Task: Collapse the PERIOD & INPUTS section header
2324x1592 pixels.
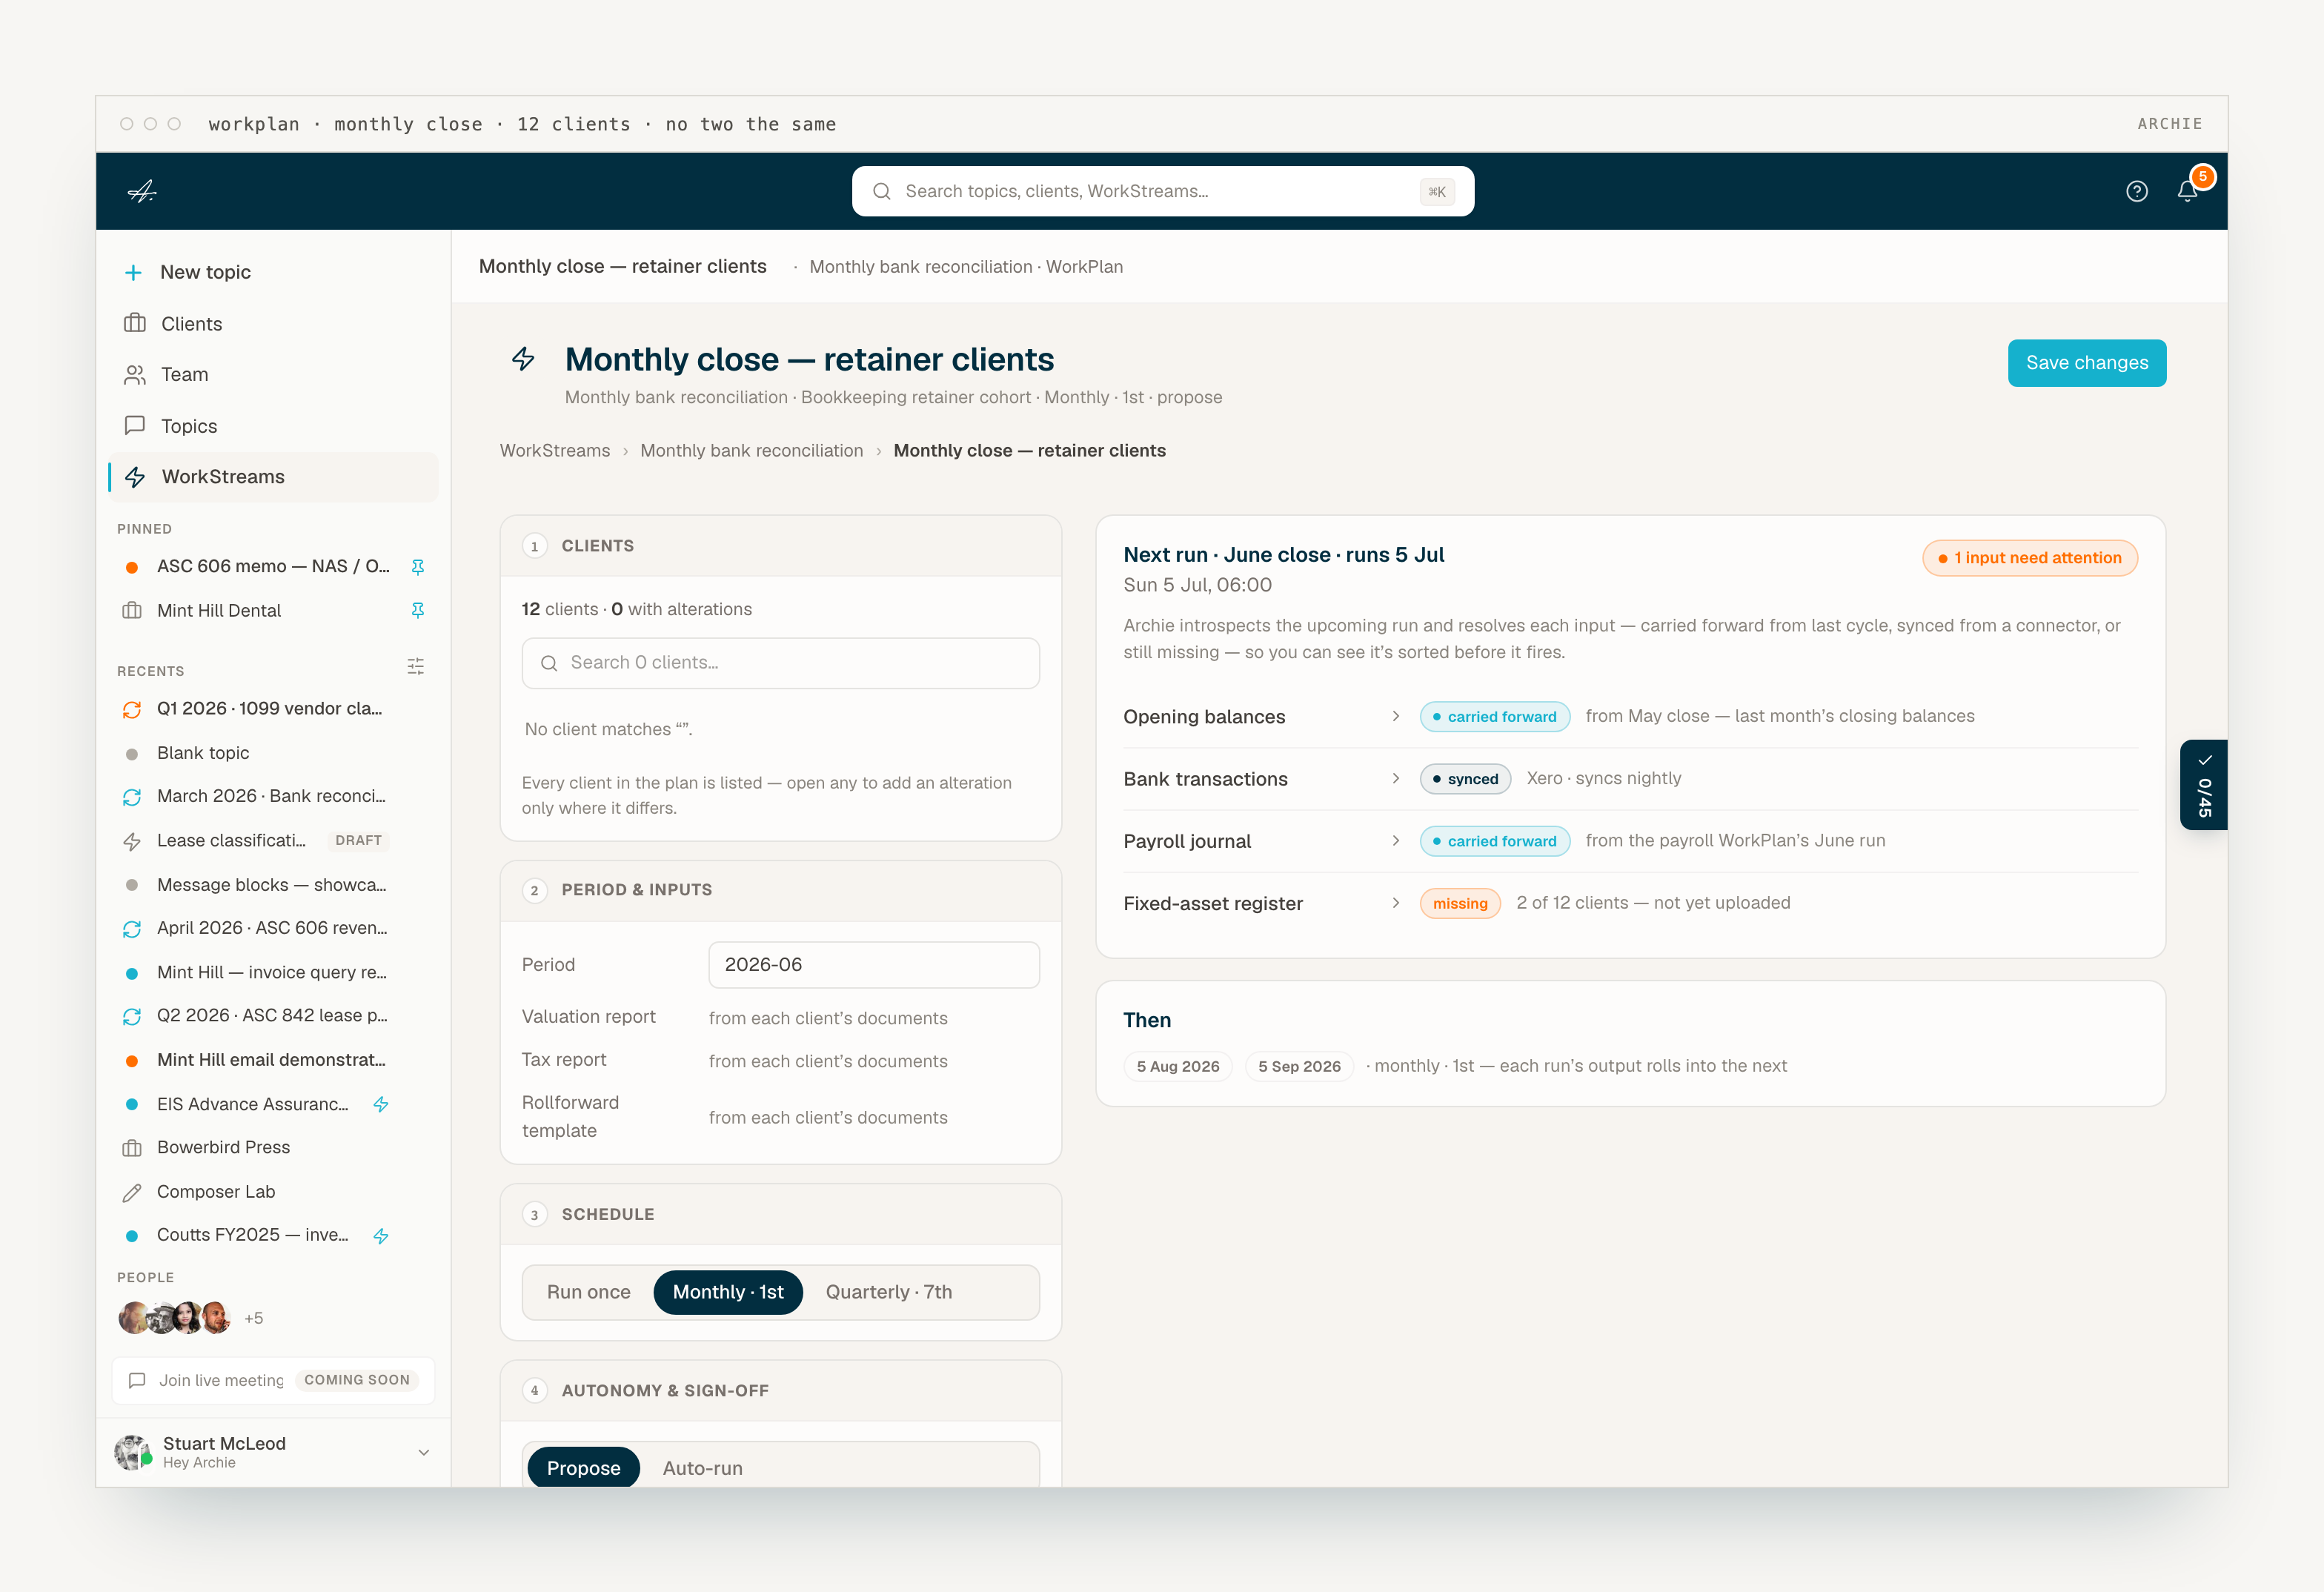Action: [x=780, y=890]
